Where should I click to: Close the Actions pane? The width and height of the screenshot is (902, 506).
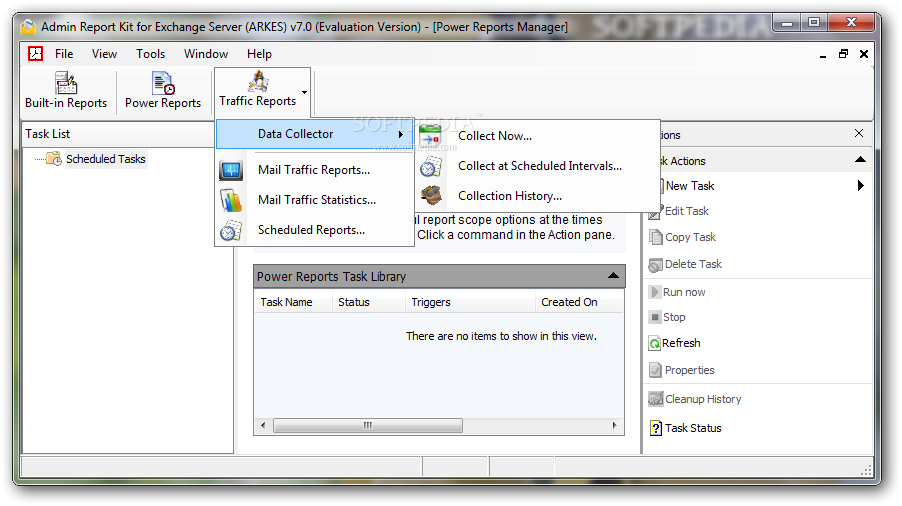(859, 133)
